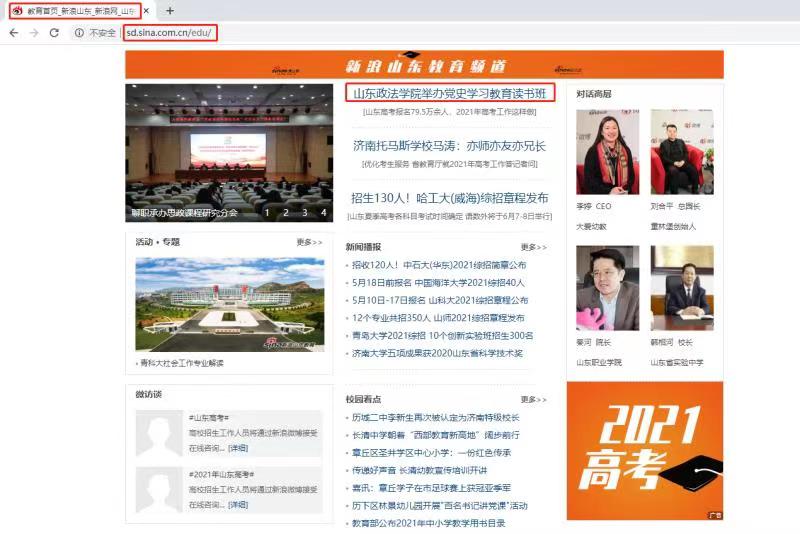Select the 教育首页_新浪山东 browser tab
This screenshot has width=800, height=534.
(75, 10)
